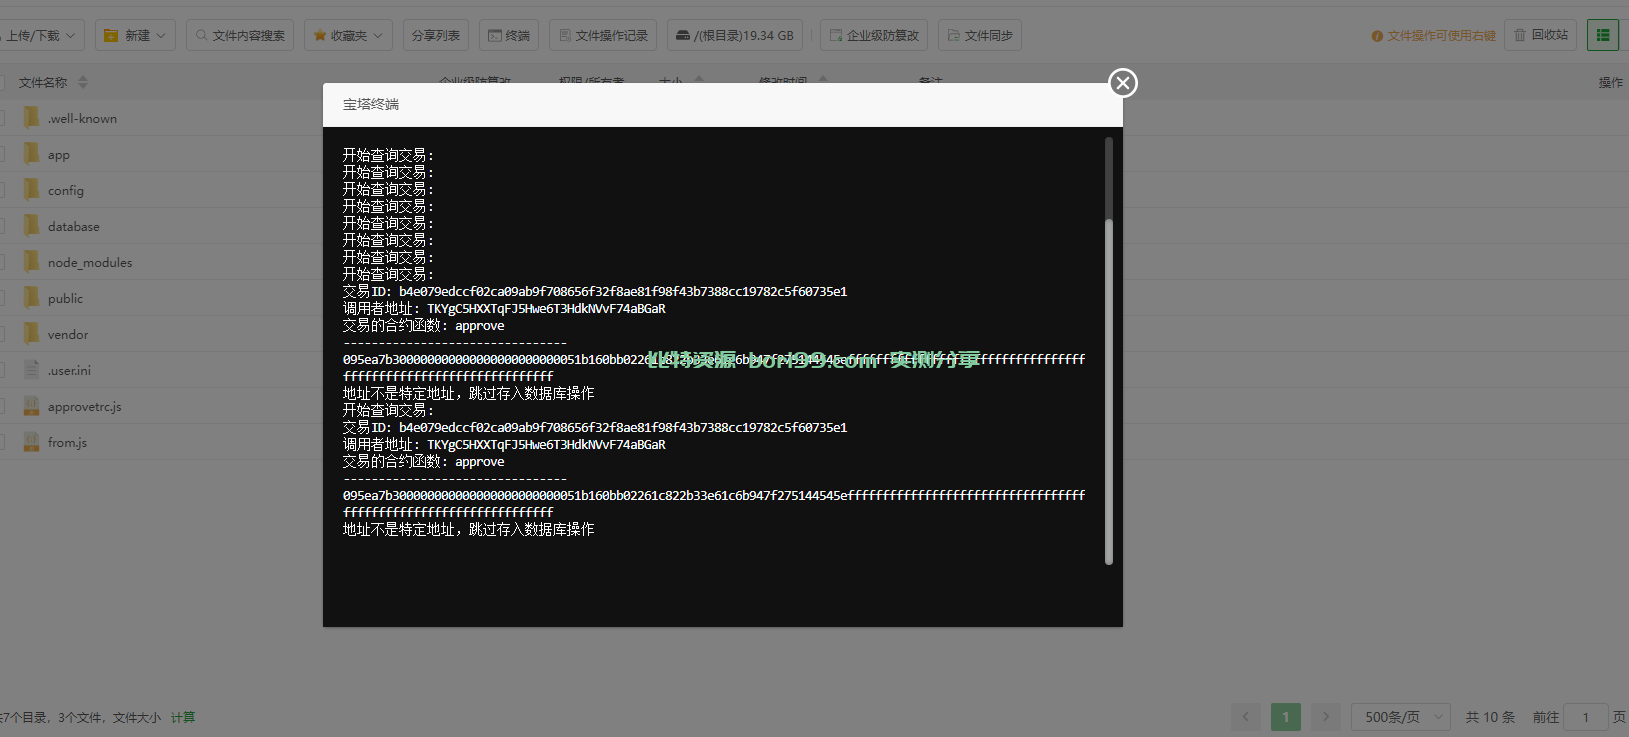
Task: Open 企业级防篡改 settings
Action: tap(874, 35)
